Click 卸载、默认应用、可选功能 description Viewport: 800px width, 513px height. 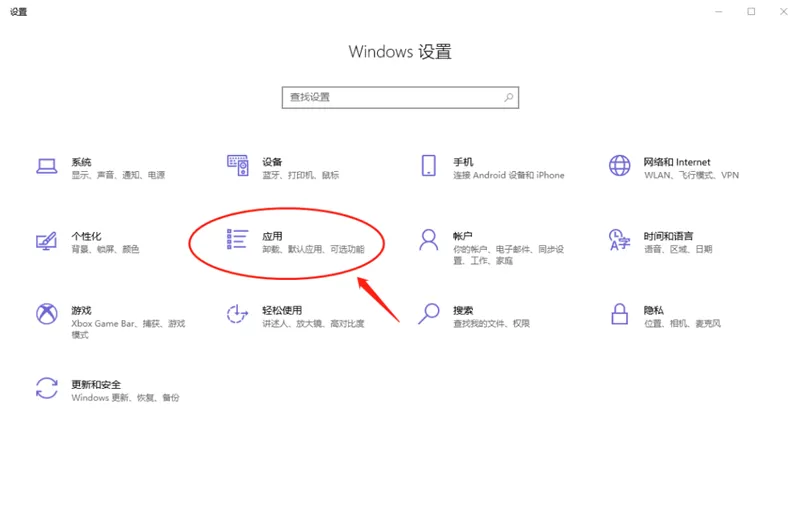click(x=313, y=249)
